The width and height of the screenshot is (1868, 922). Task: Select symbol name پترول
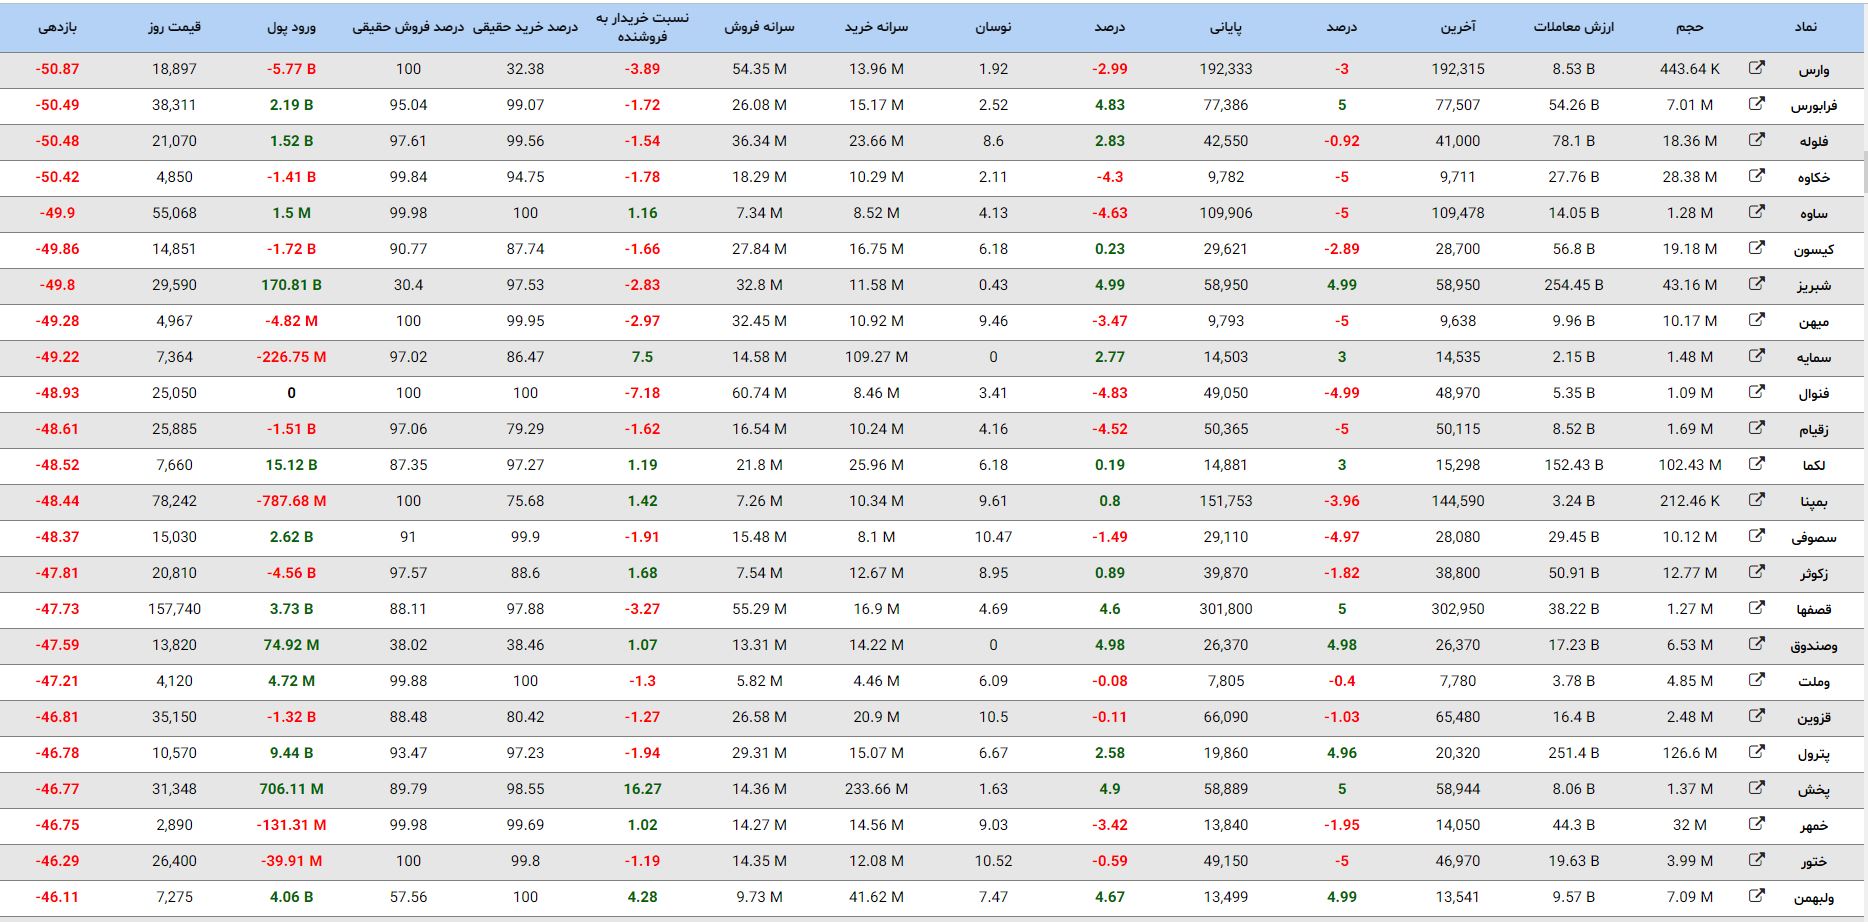[1814, 754]
